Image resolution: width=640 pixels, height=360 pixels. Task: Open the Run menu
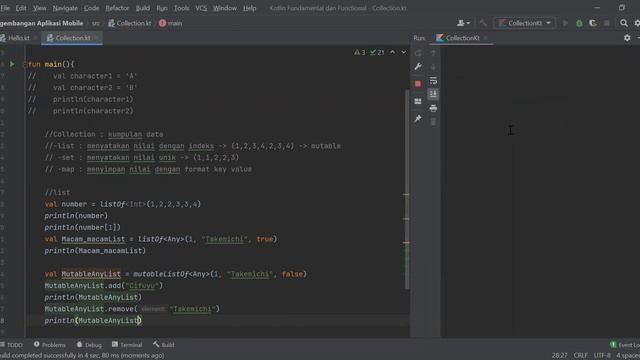click(x=162, y=8)
